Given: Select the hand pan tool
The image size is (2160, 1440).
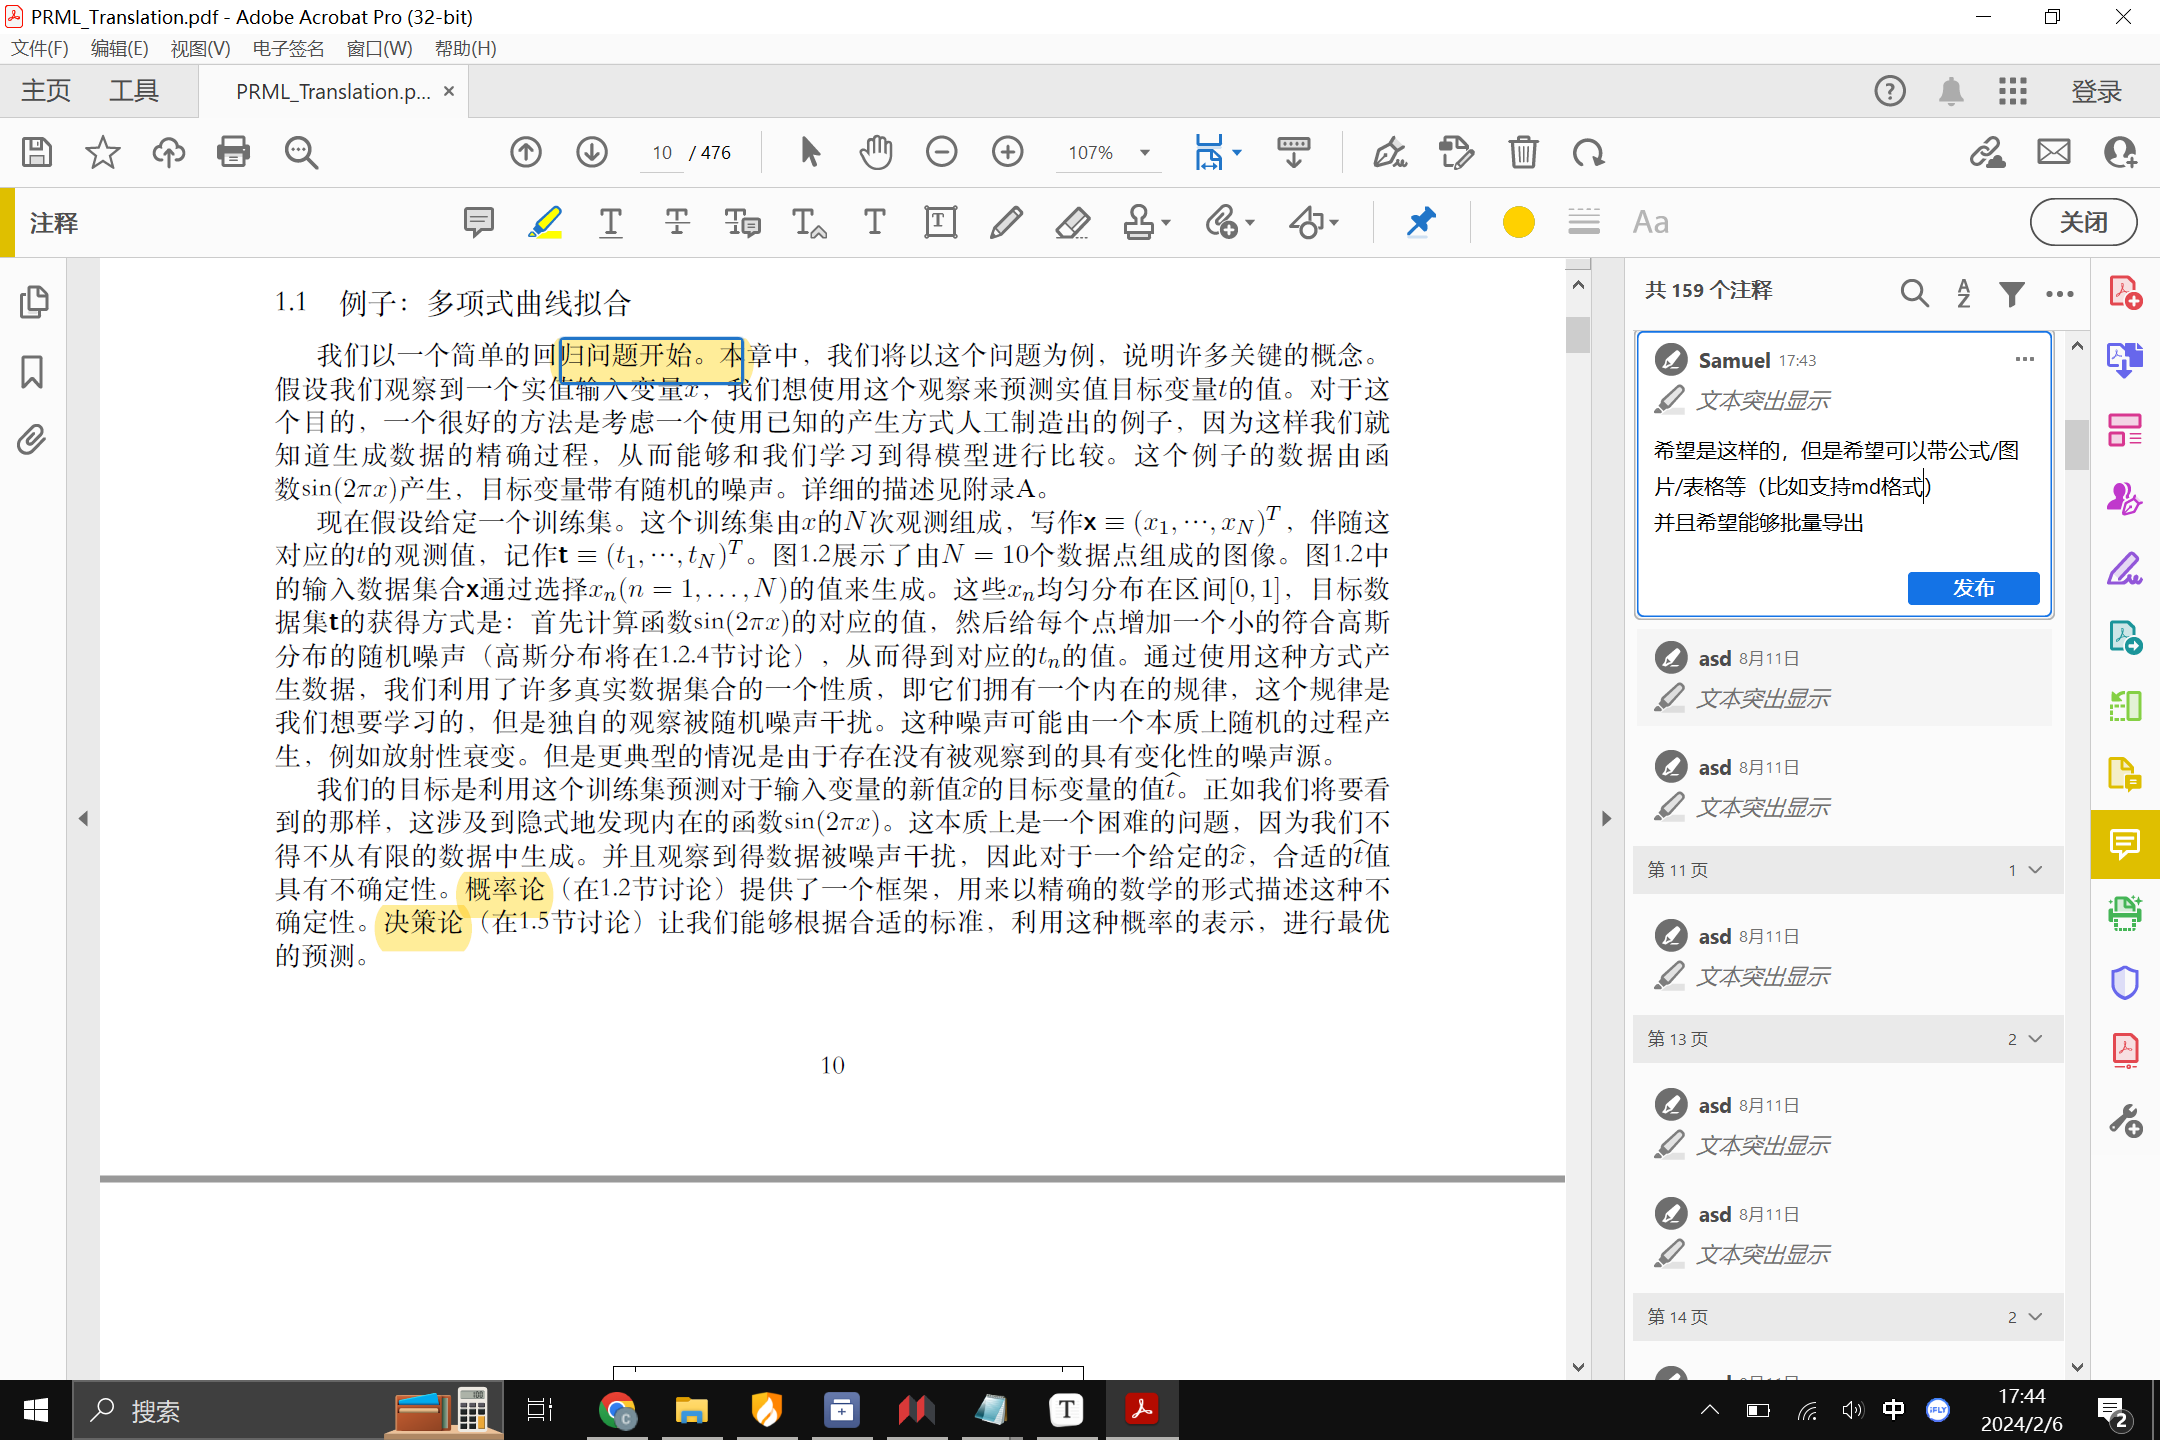Looking at the screenshot, I should (x=875, y=152).
